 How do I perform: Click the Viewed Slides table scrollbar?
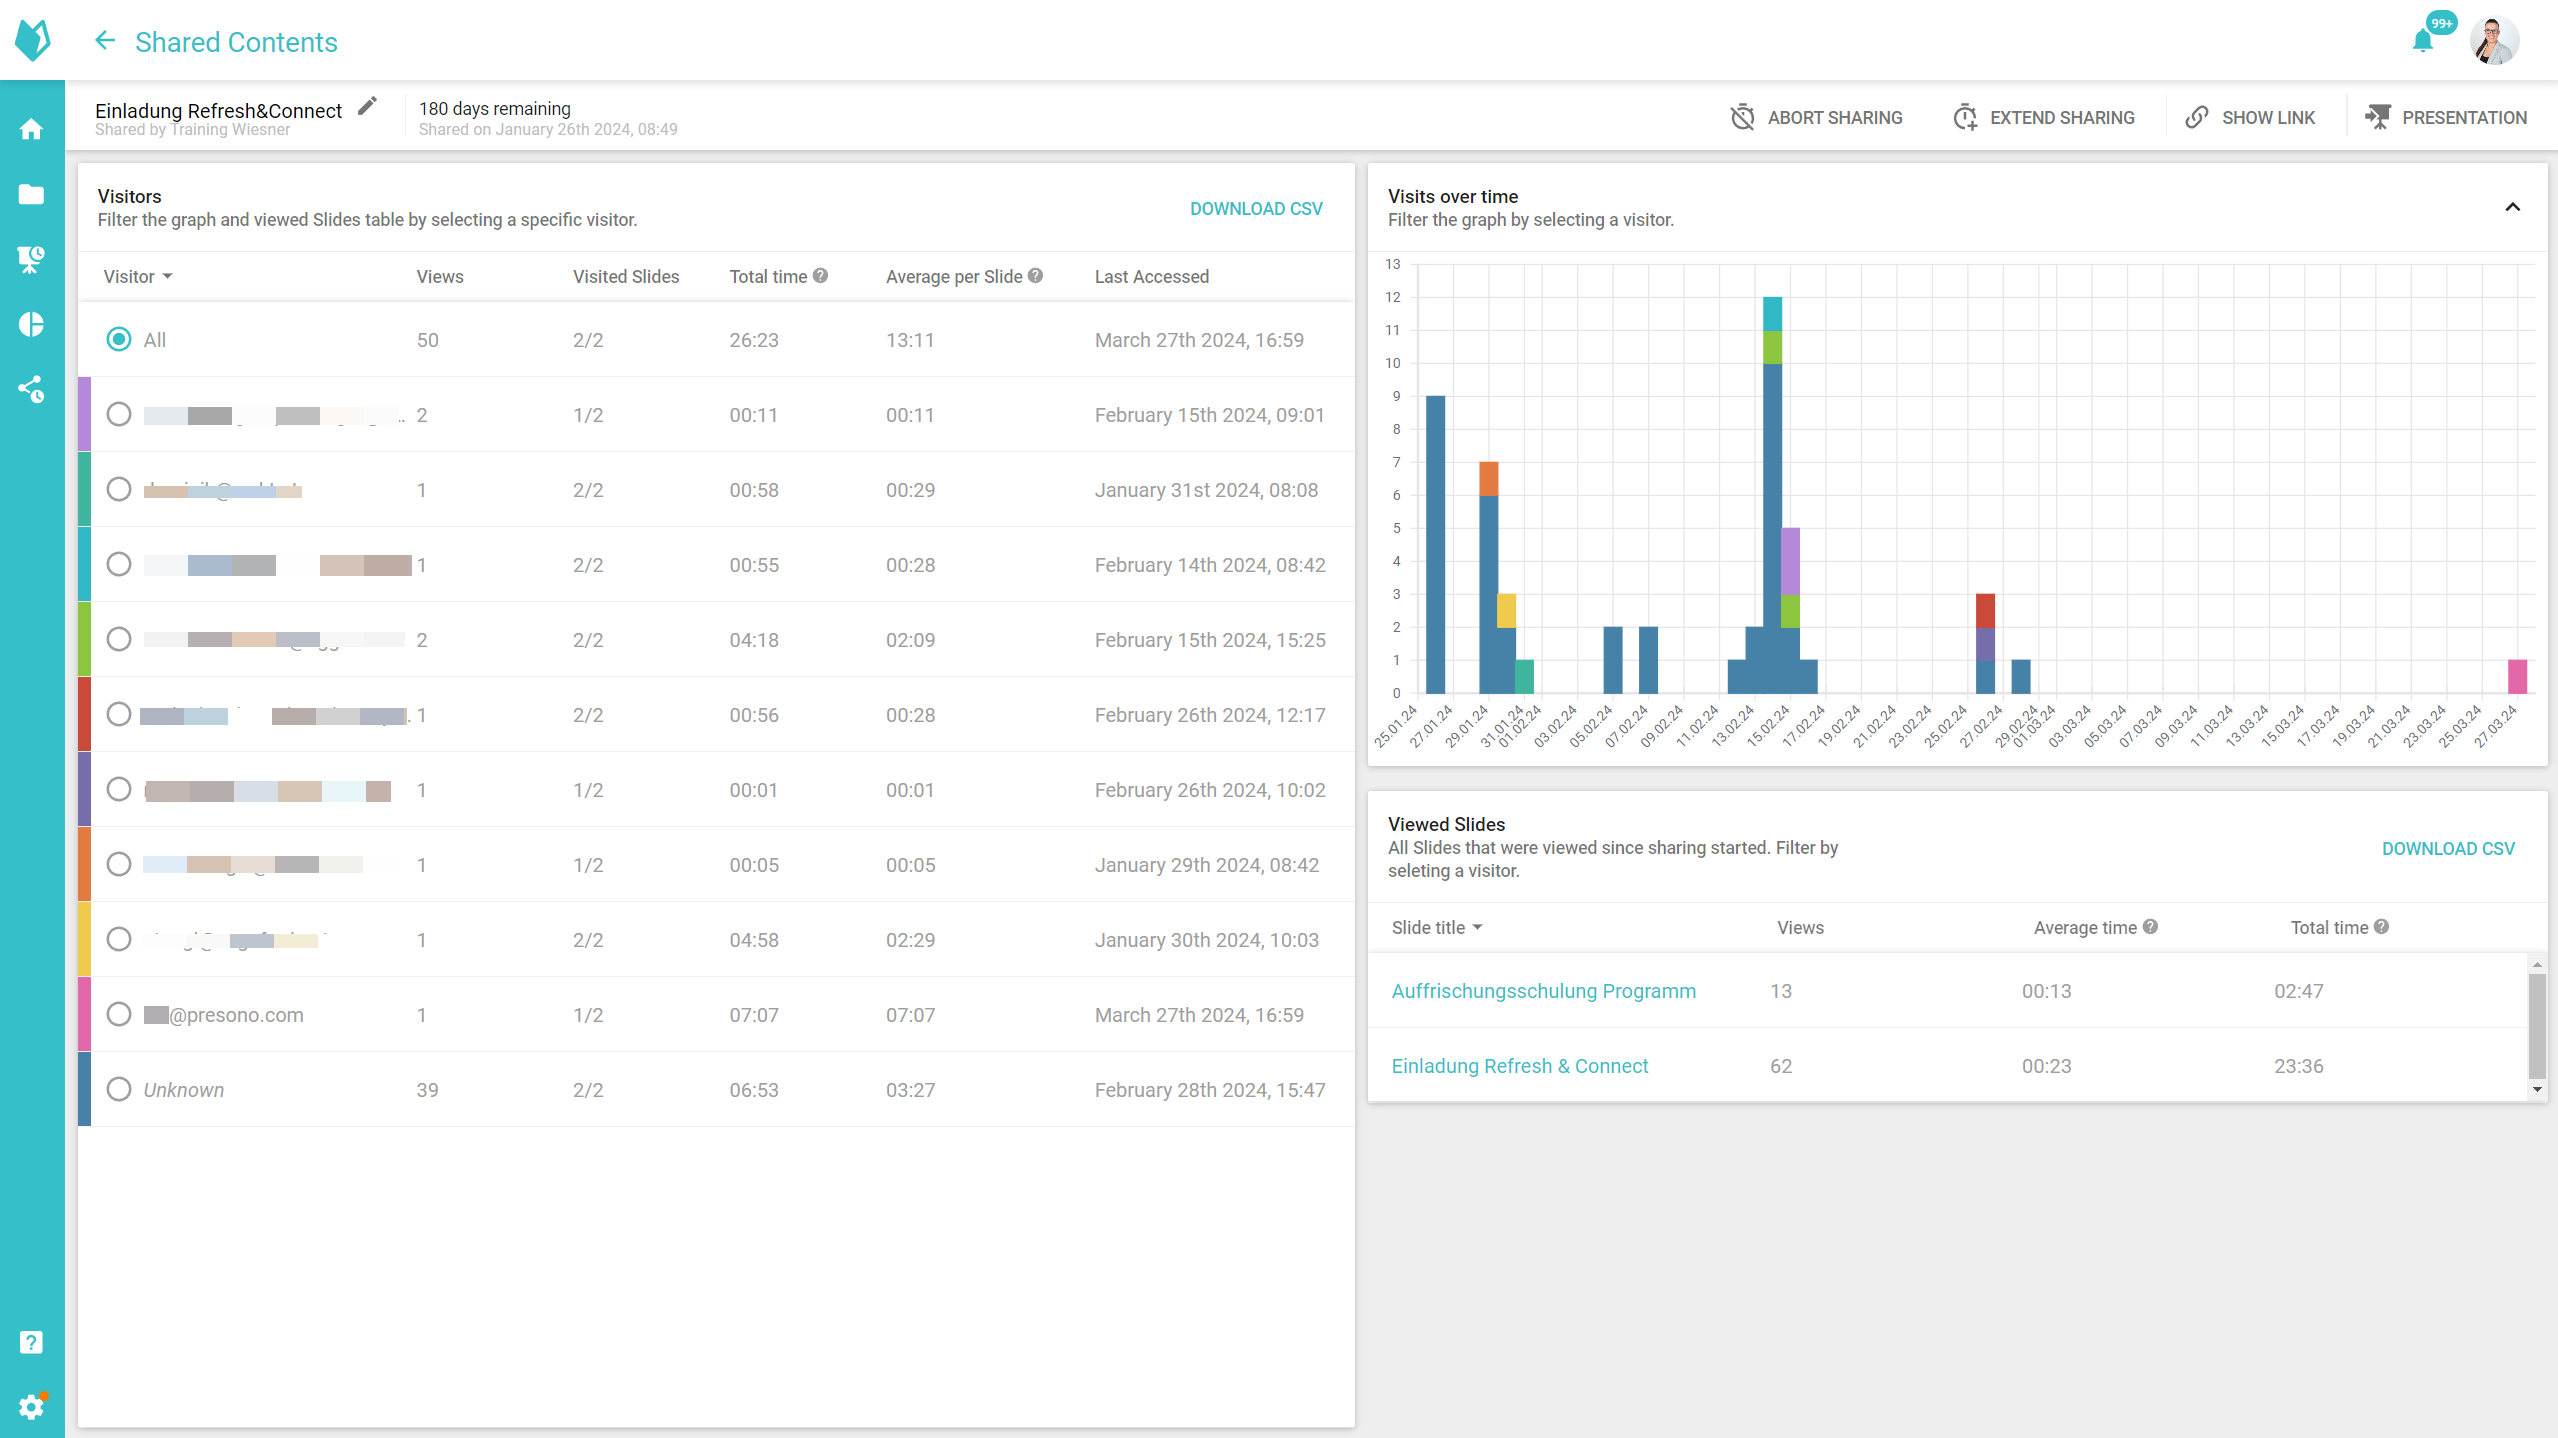click(2536, 1025)
